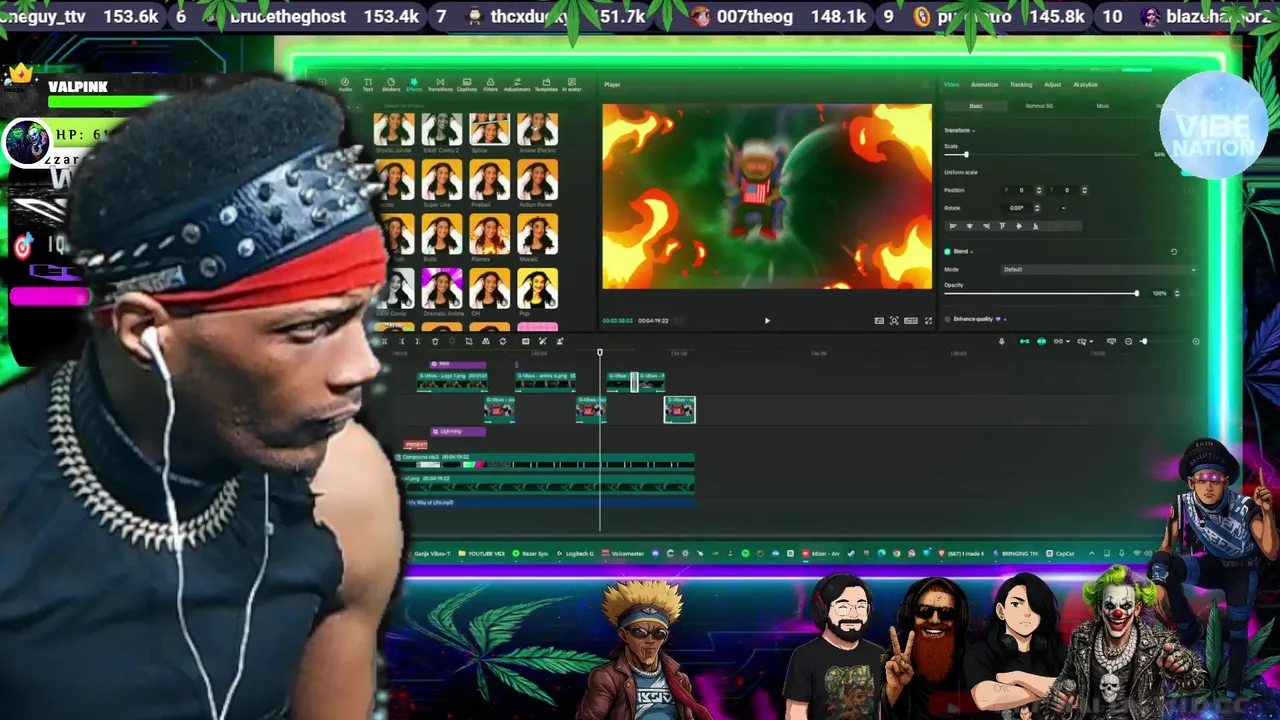Click the Blend reset arrow icon
This screenshot has height=720, width=1280.
[1174, 252]
